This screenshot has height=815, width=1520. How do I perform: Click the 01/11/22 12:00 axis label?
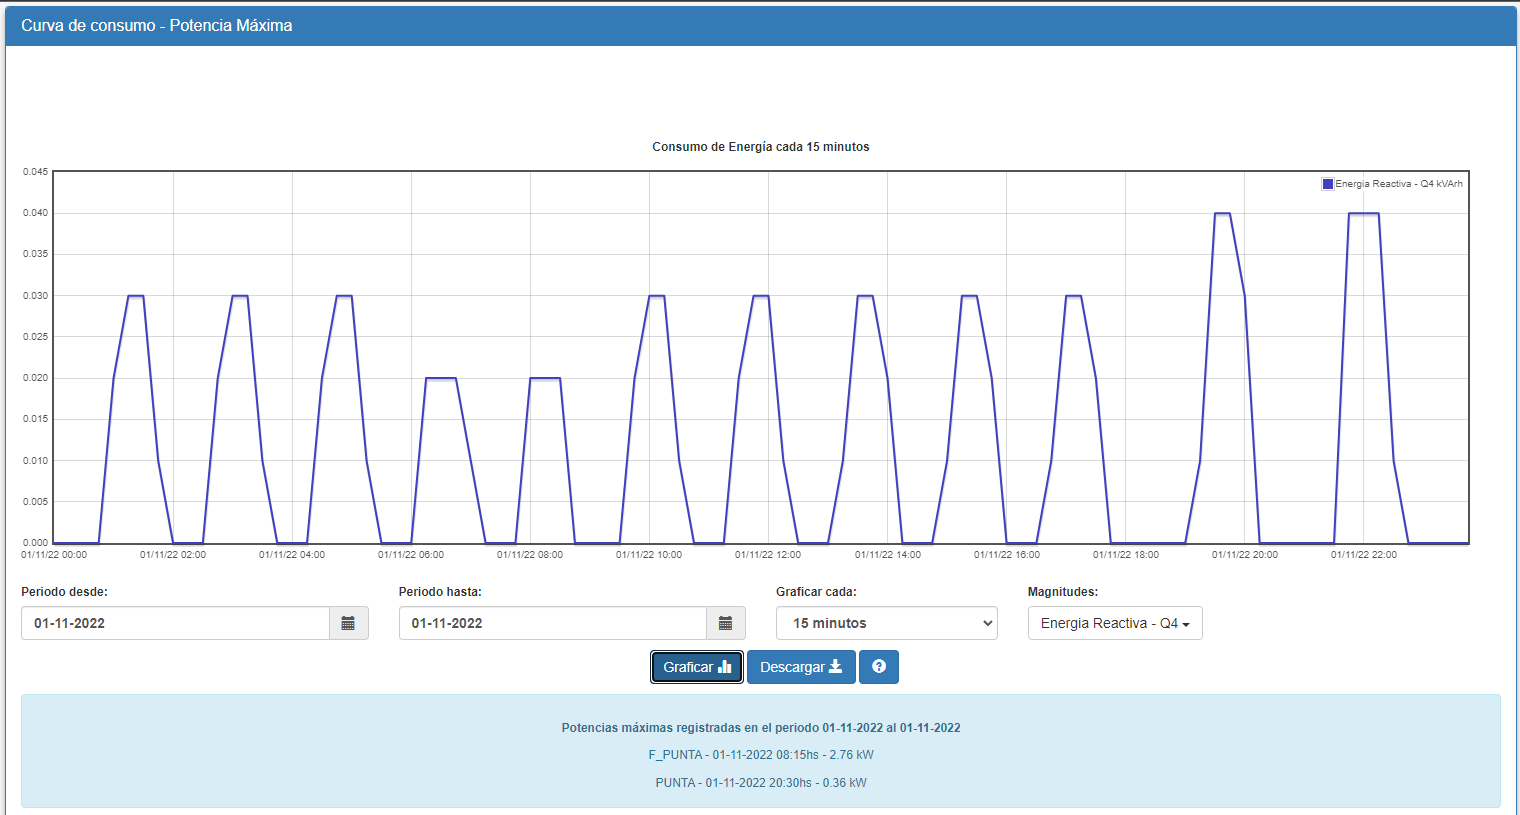point(768,555)
